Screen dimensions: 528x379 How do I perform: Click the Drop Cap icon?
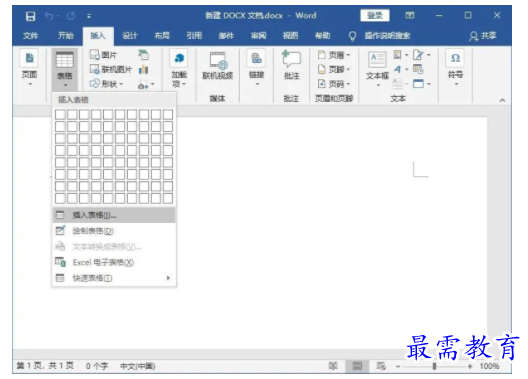tap(401, 83)
